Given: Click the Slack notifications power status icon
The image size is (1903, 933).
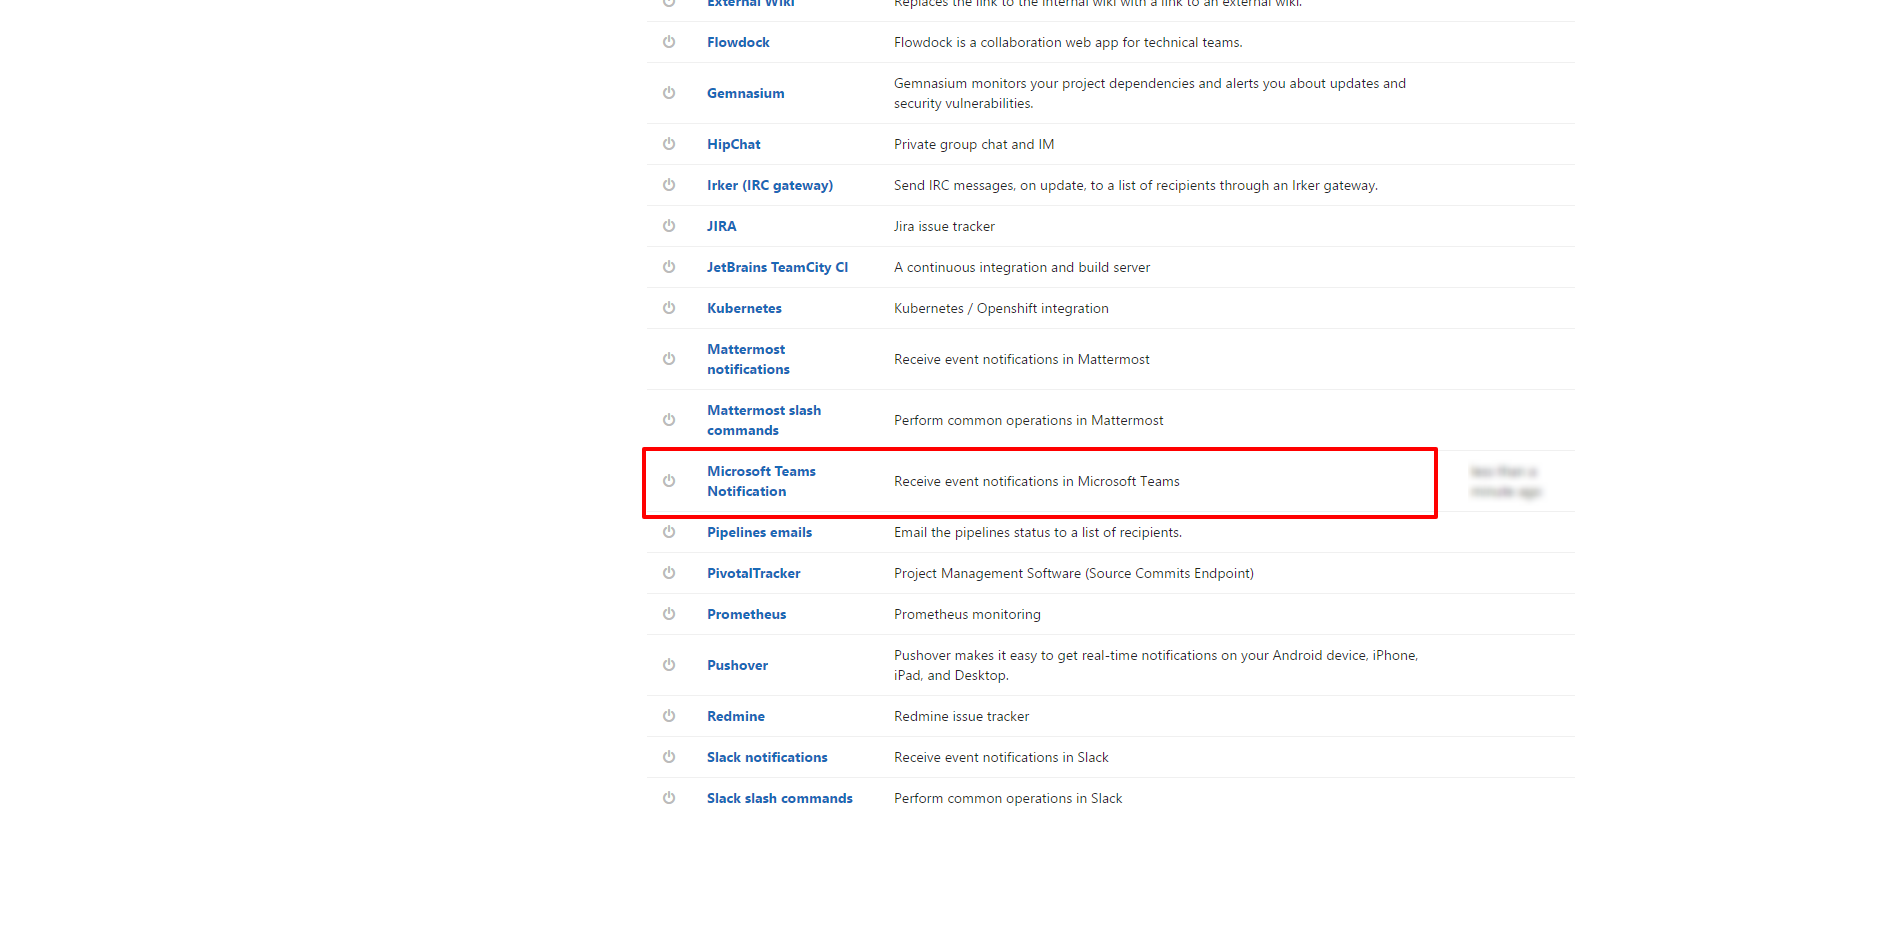Looking at the screenshot, I should click(x=669, y=757).
